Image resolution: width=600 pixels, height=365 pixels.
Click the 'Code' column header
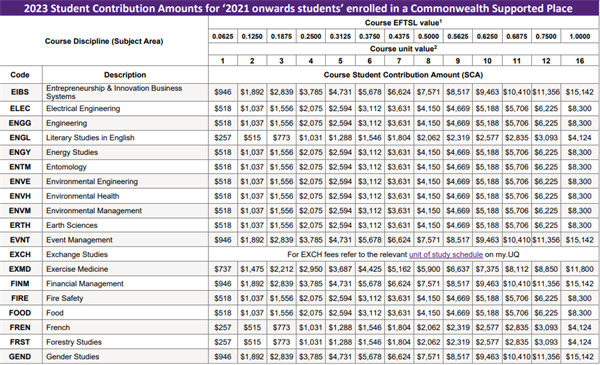click(20, 75)
